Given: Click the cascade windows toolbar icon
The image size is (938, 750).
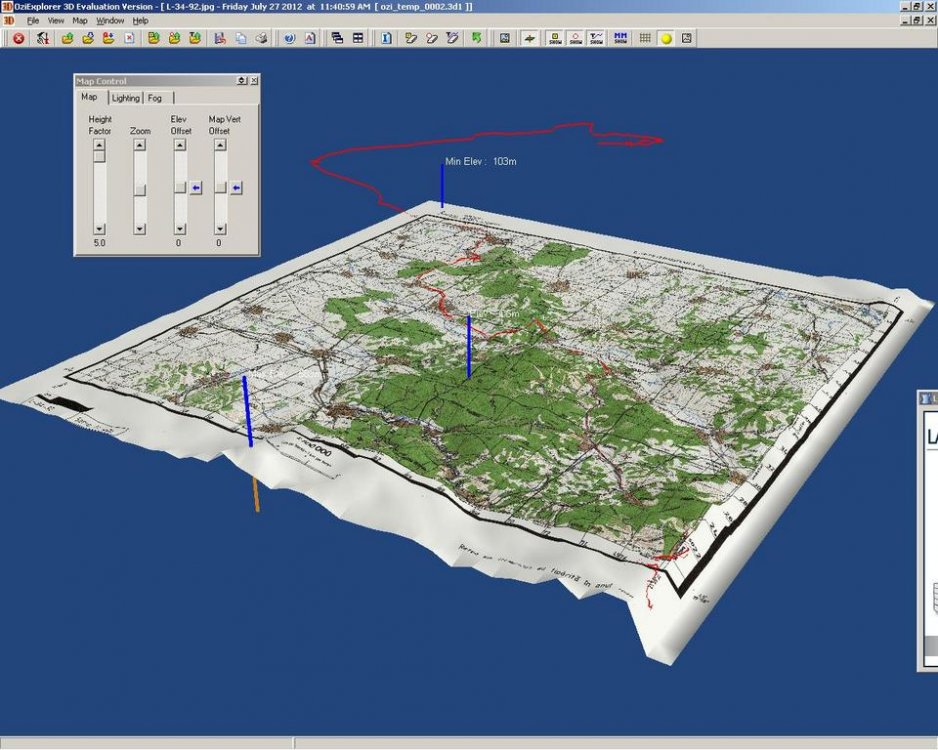Looking at the screenshot, I should (x=337, y=38).
